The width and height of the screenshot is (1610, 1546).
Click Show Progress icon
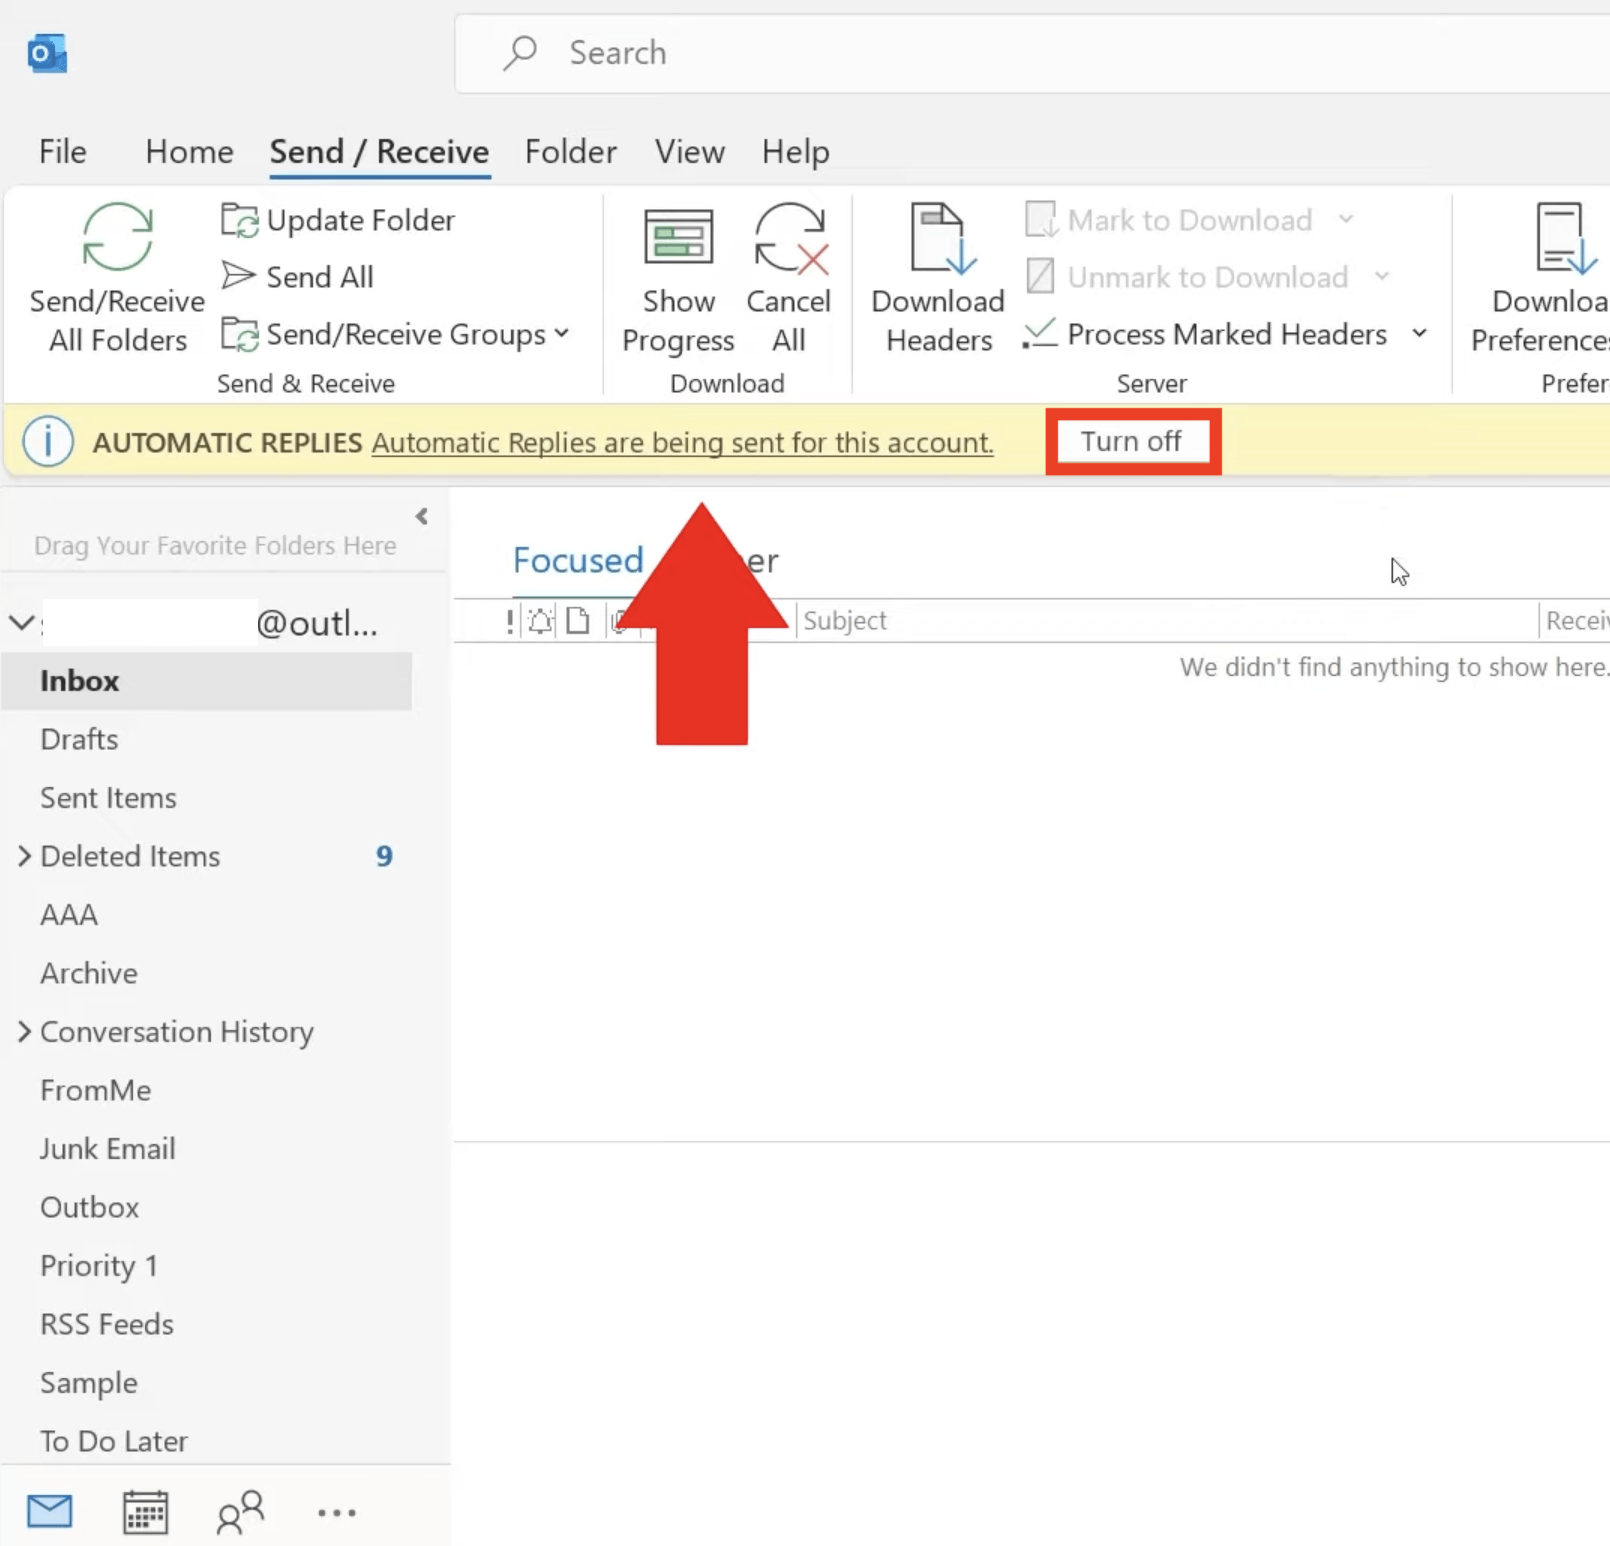pyautogui.click(x=678, y=237)
